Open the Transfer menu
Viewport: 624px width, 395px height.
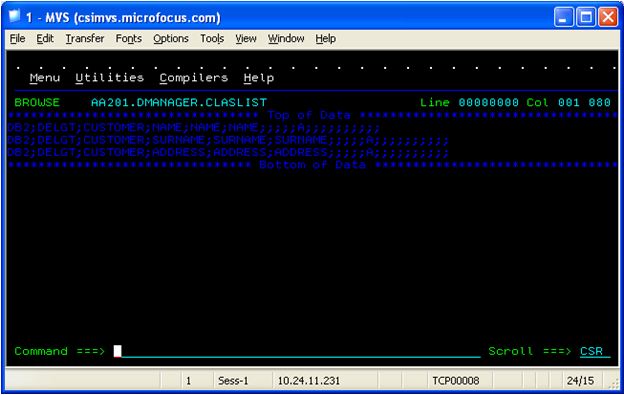[x=85, y=39]
